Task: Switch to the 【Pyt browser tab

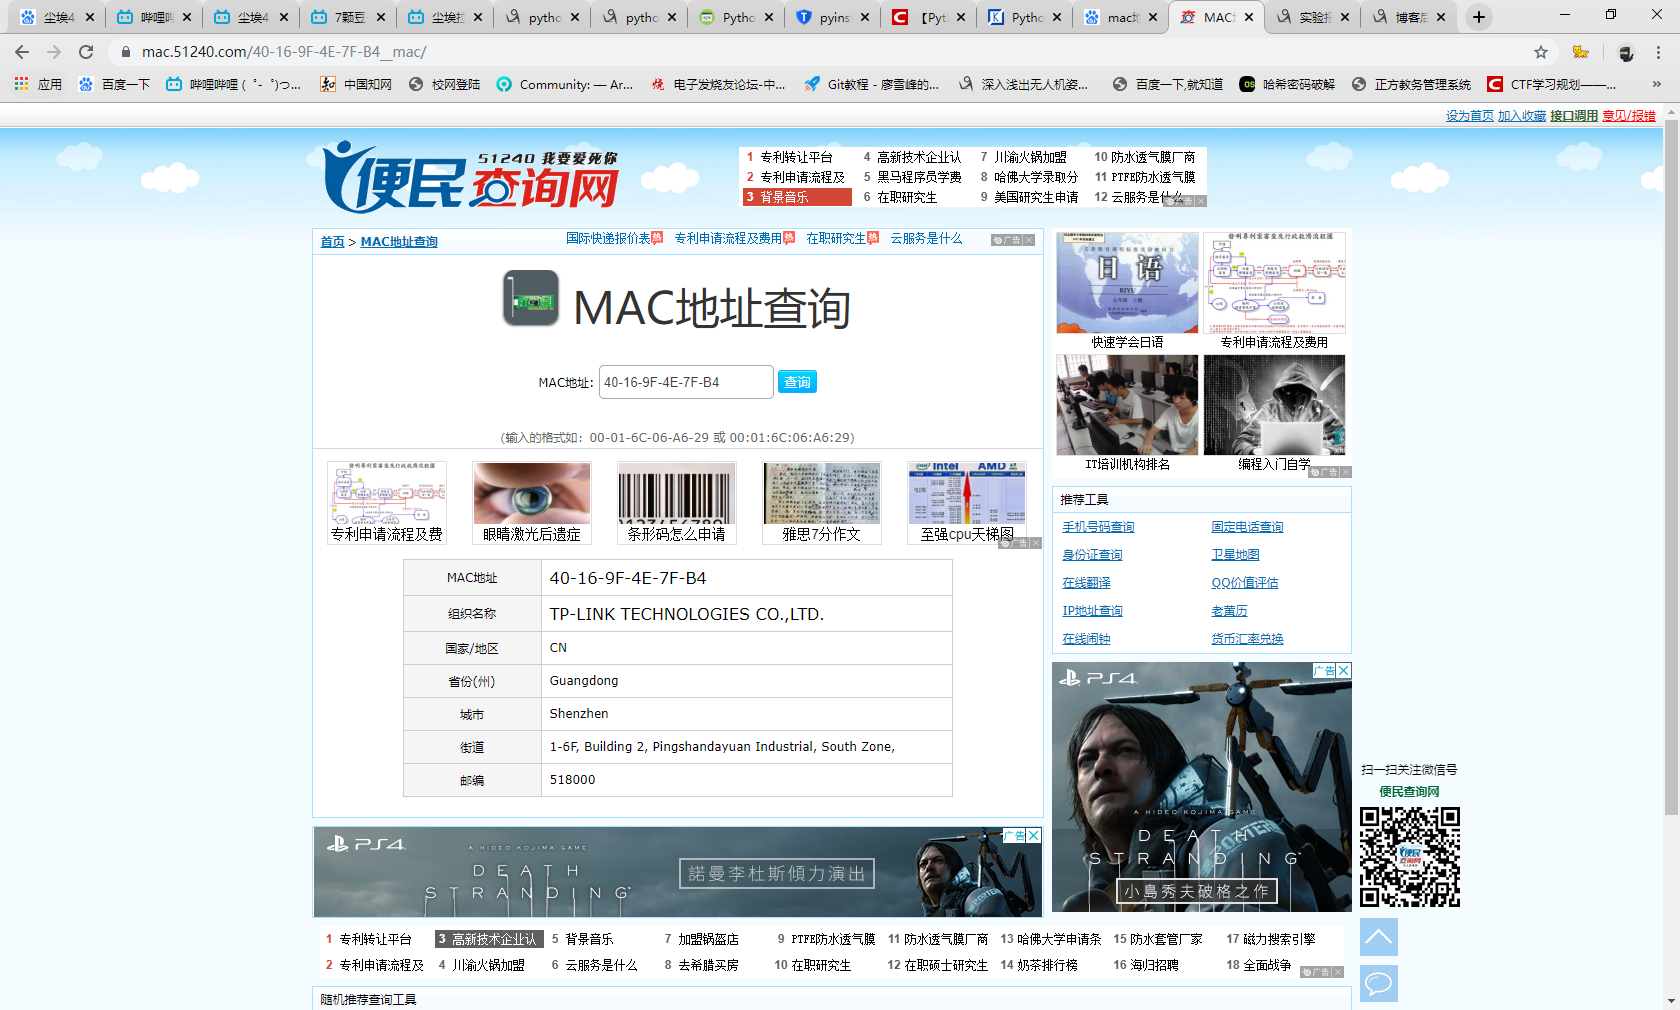Action: 930,17
